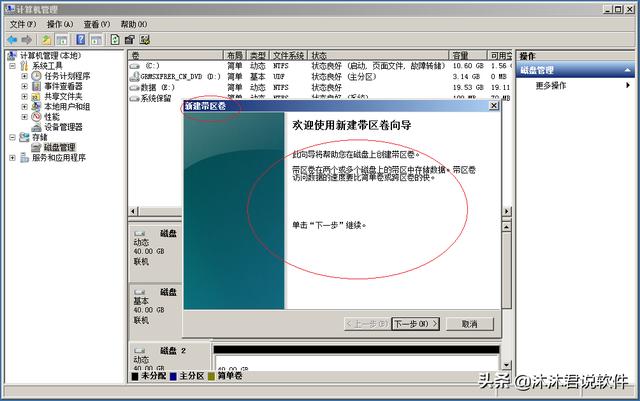The image size is (640, 401).
Task: Select 系统工具 in the tree
Action: [47, 66]
